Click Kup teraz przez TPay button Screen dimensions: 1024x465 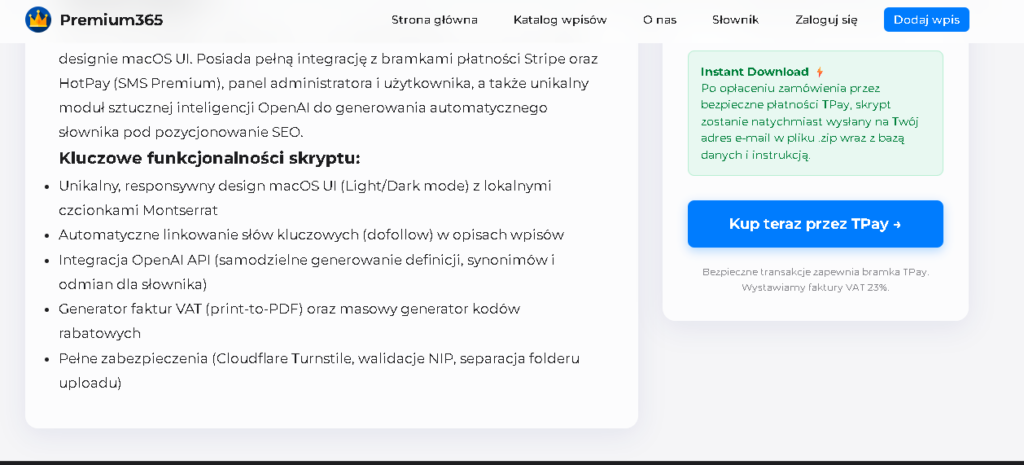(x=815, y=224)
